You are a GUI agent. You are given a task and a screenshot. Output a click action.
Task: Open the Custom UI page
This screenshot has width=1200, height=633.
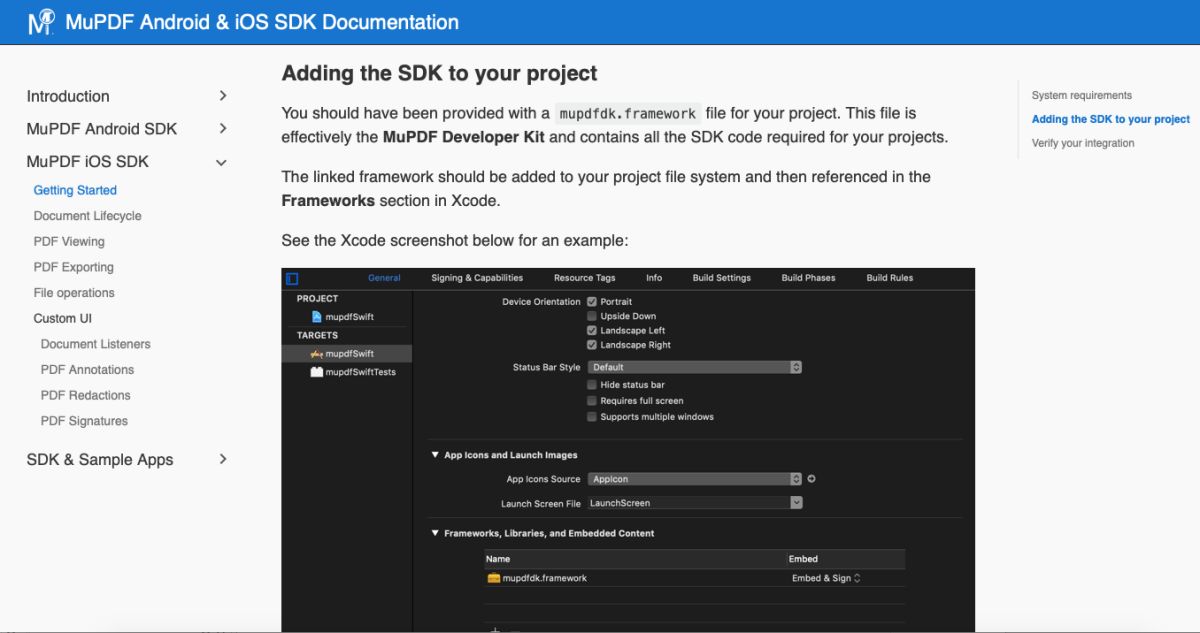pos(63,319)
